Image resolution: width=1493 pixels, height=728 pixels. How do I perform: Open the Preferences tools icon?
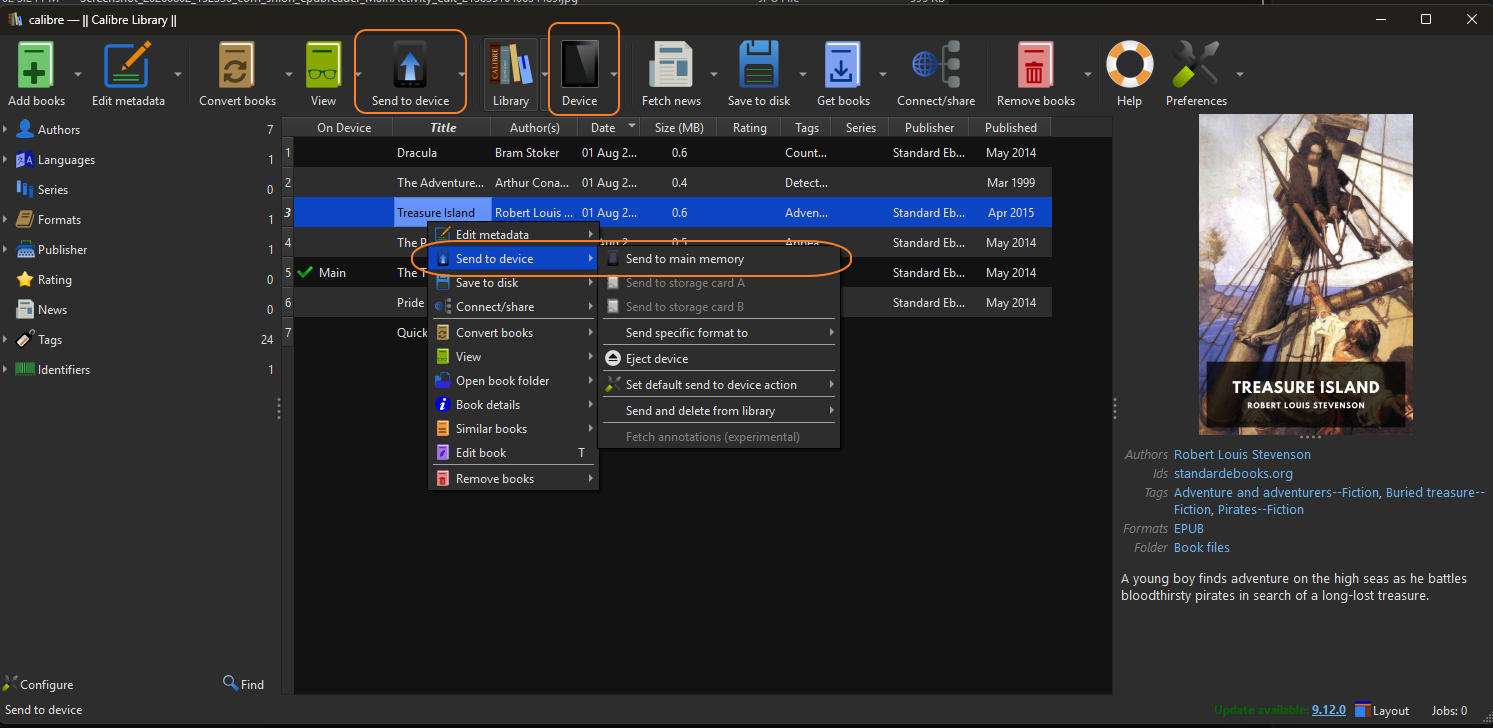click(x=1196, y=66)
